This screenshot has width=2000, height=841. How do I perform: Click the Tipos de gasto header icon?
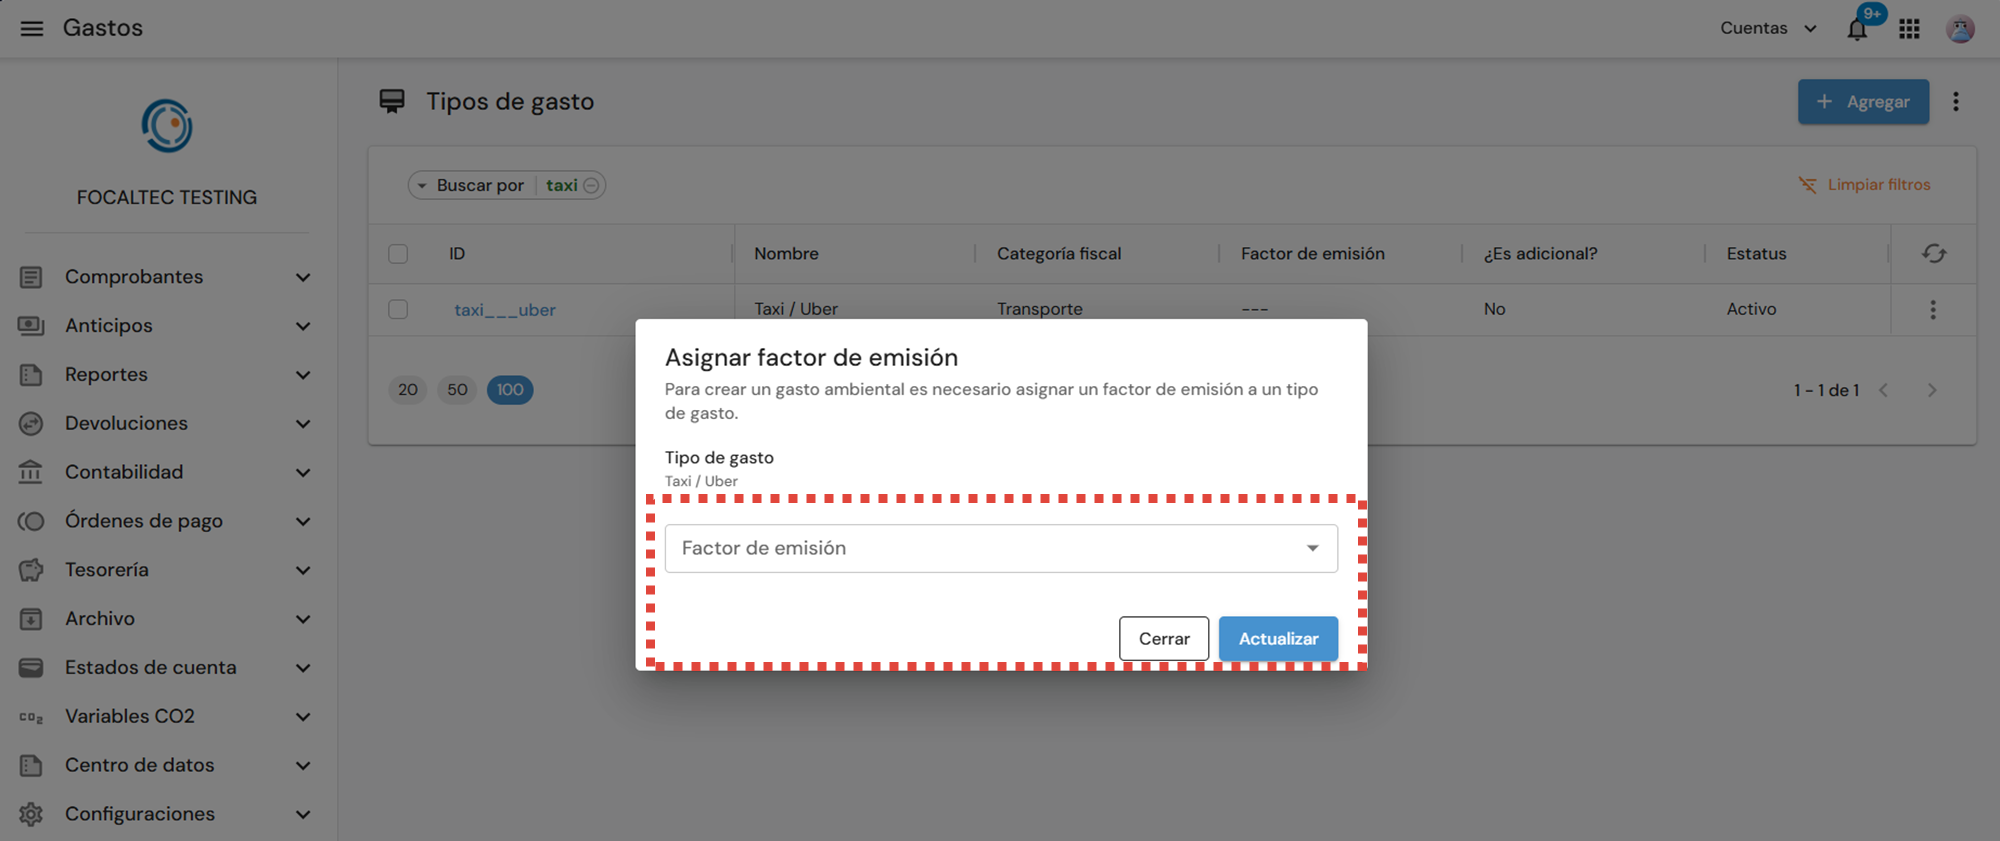pyautogui.click(x=392, y=101)
